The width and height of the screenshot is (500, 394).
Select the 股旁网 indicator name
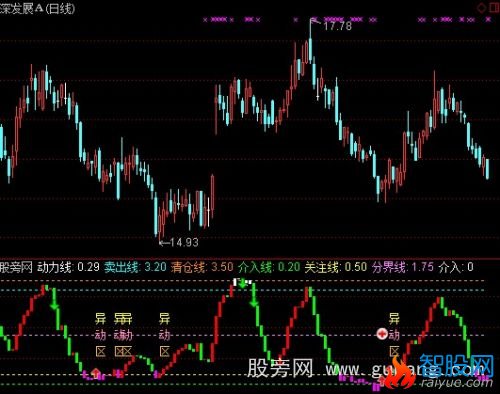[16, 267]
